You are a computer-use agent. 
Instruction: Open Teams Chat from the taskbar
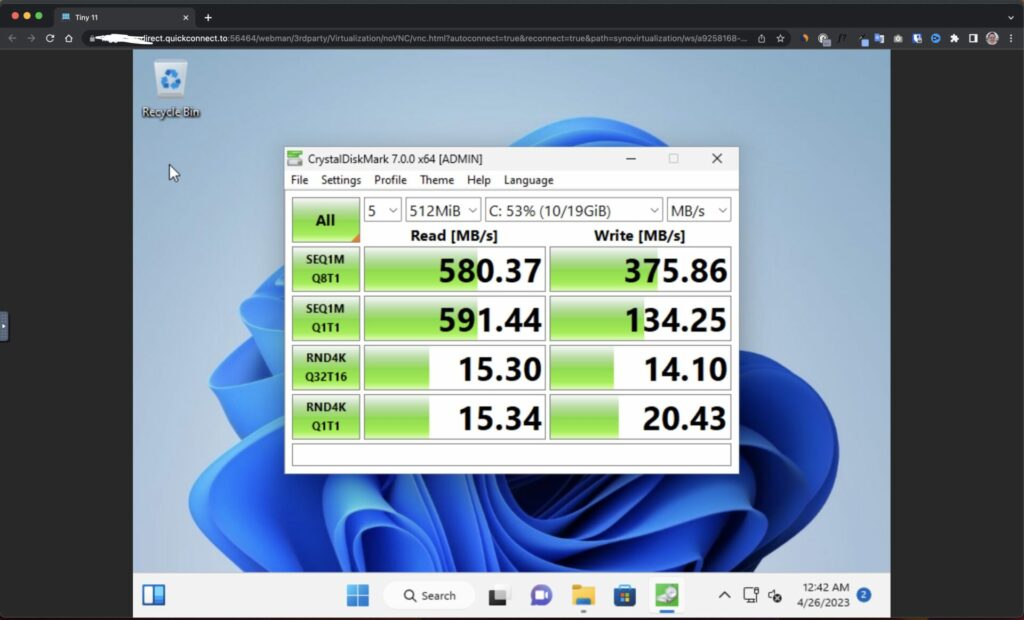click(541, 595)
